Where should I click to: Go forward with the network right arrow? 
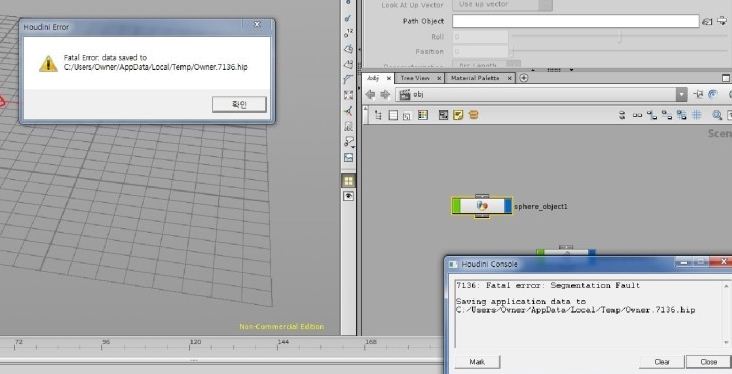pyautogui.click(x=385, y=94)
